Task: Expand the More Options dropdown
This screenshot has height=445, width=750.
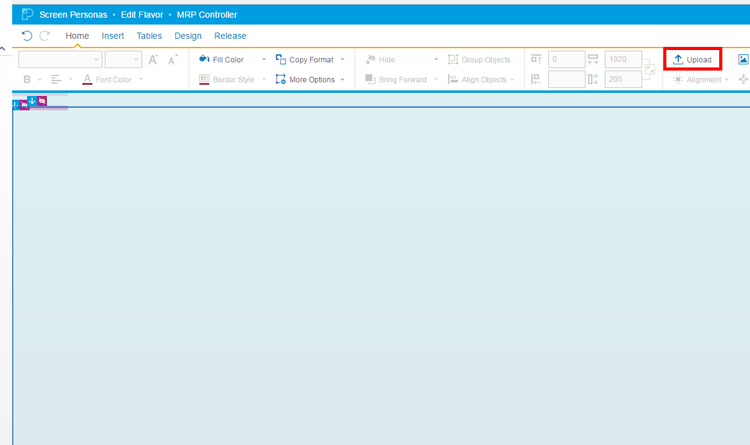Action: click(x=342, y=80)
